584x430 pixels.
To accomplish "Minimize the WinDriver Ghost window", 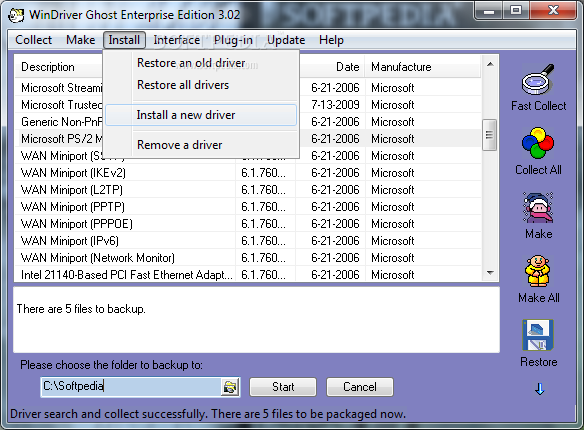I will click(x=489, y=11).
